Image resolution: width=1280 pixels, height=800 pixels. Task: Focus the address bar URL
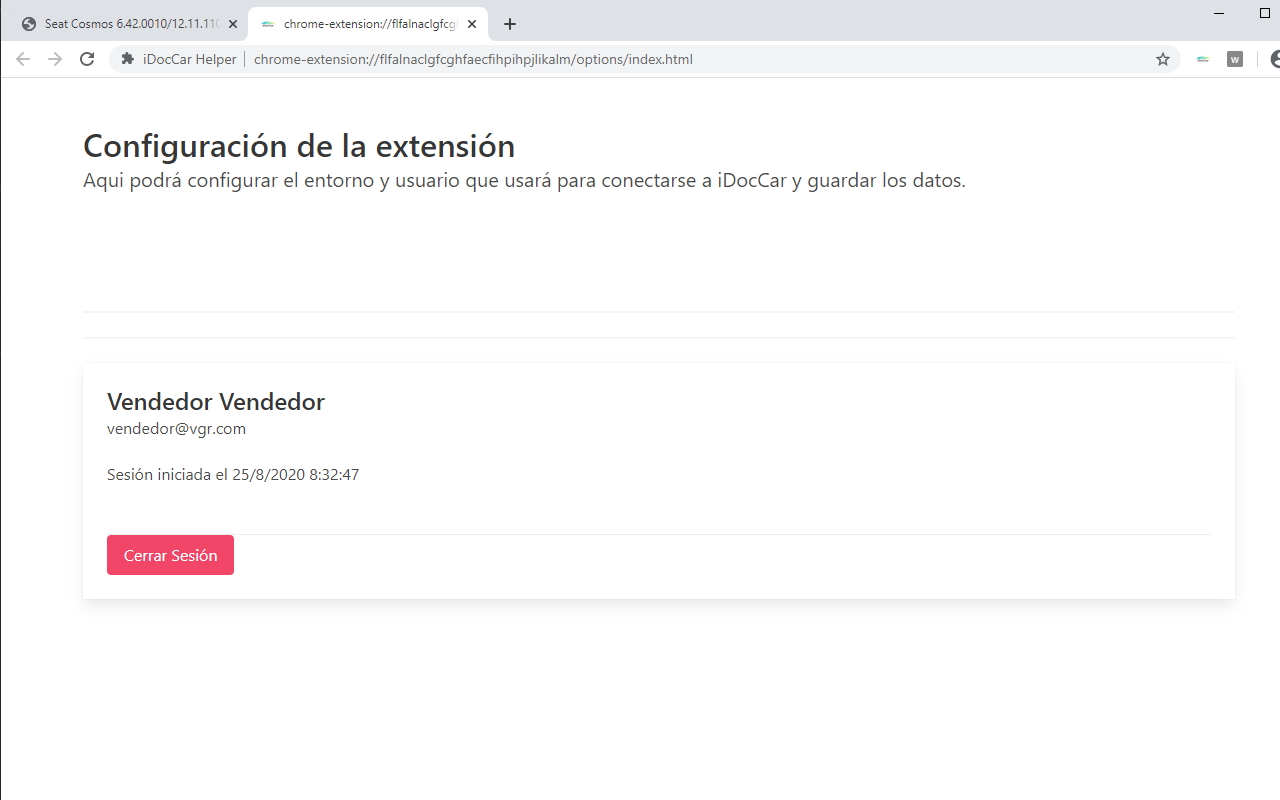(x=473, y=59)
